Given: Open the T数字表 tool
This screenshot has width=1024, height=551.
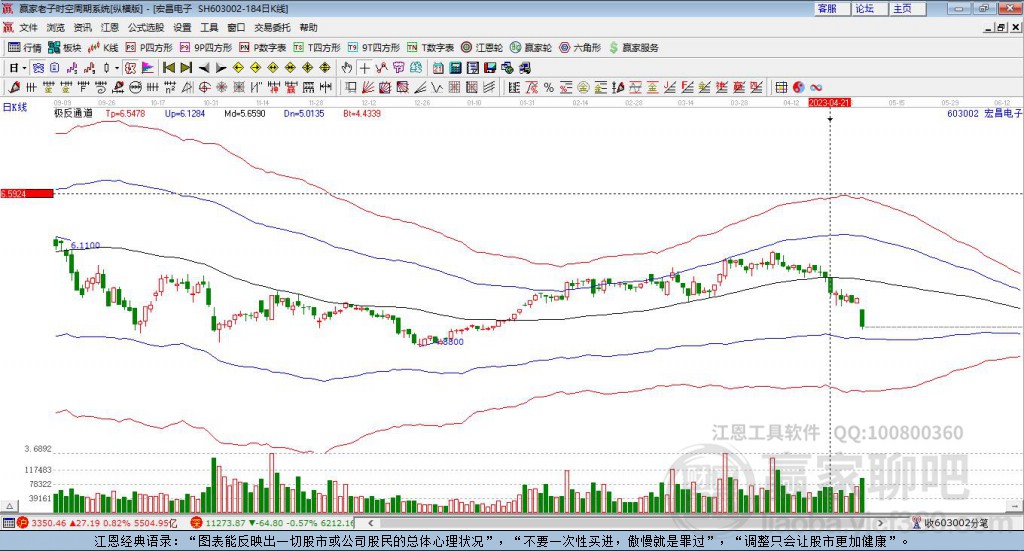Looking at the screenshot, I should 430,48.
